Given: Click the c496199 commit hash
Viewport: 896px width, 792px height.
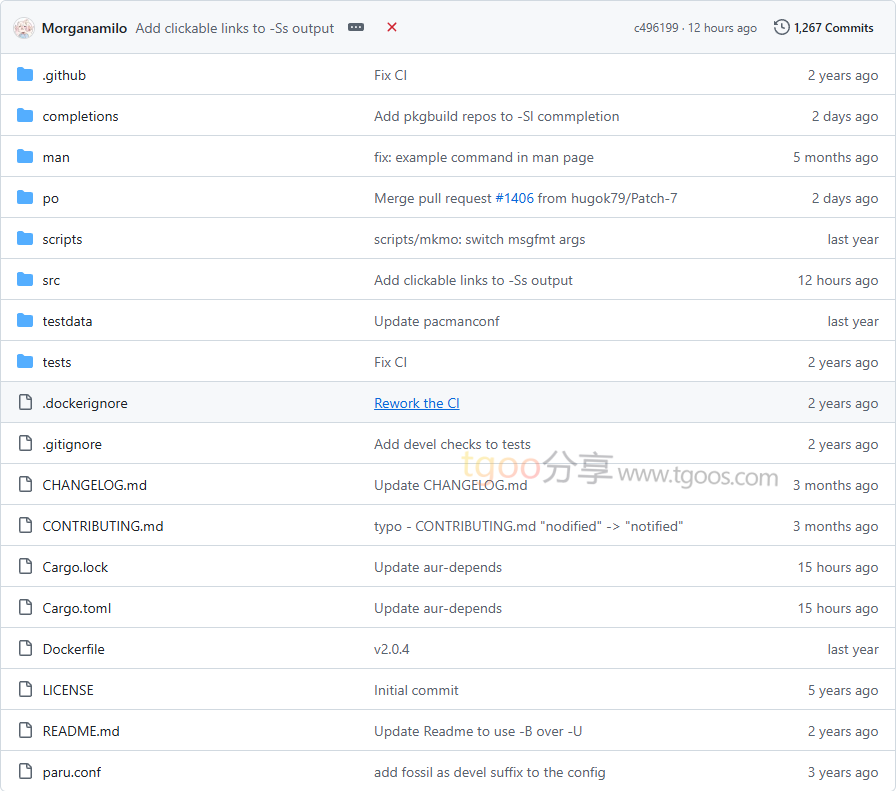Looking at the screenshot, I should pos(656,28).
